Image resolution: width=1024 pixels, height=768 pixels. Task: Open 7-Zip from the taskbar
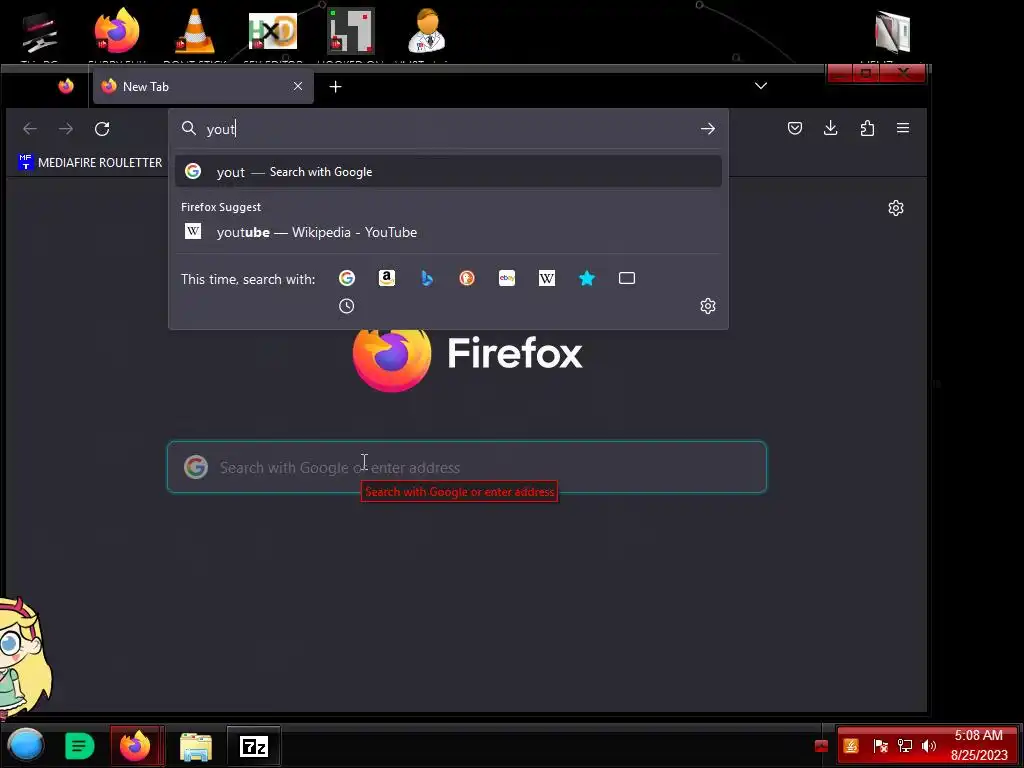254,746
